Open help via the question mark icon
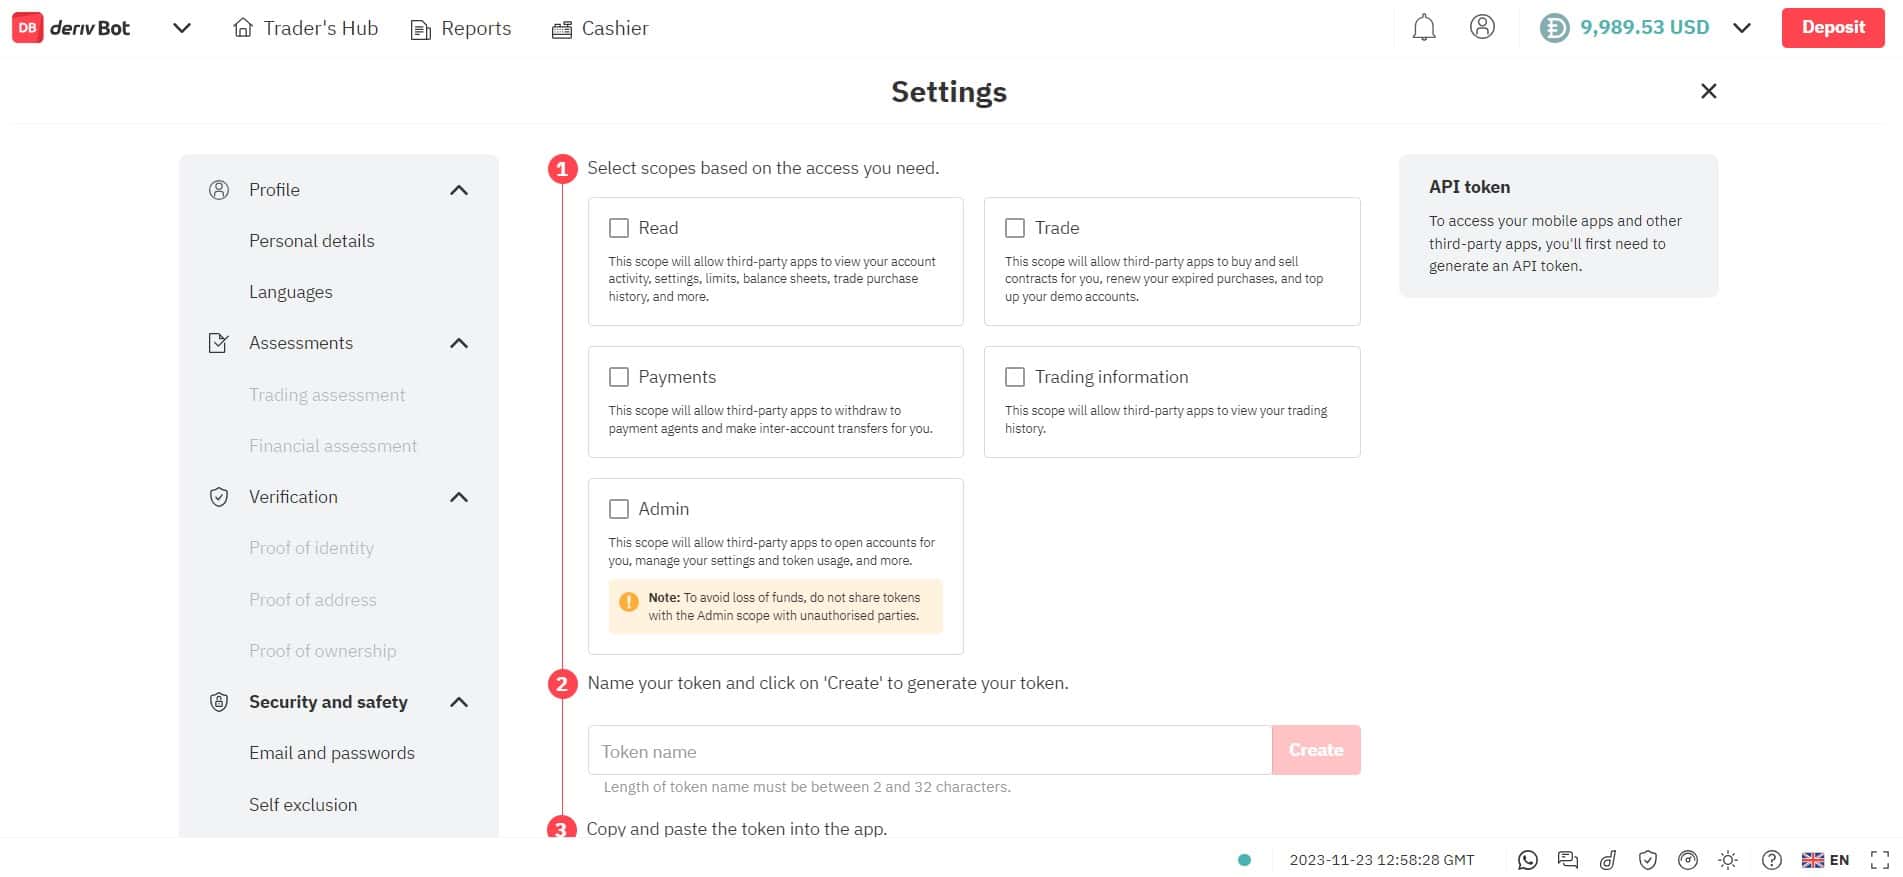Viewport: 1903px width, 877px height. (x=1771, y=859)
